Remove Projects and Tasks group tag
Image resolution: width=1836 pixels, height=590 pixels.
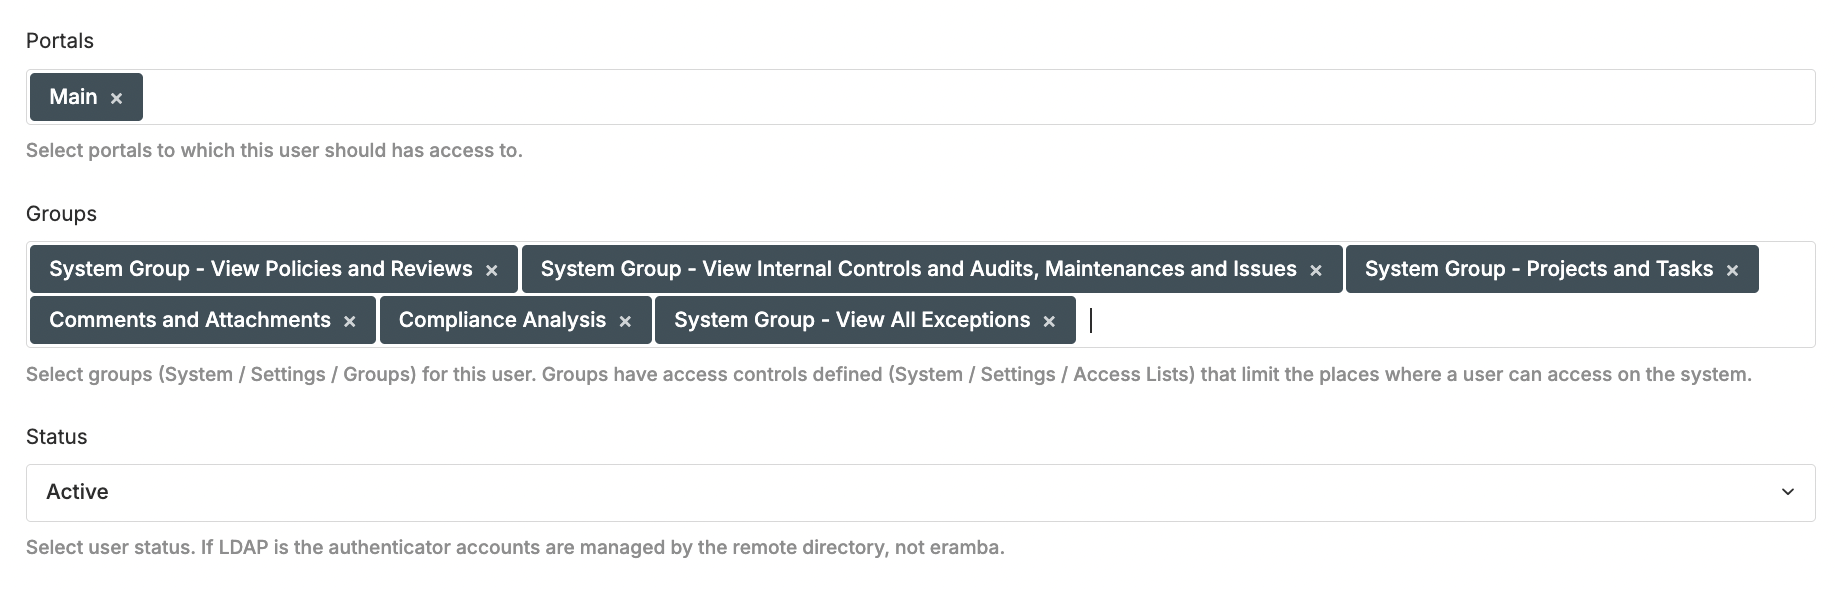tap(1731, 270)
